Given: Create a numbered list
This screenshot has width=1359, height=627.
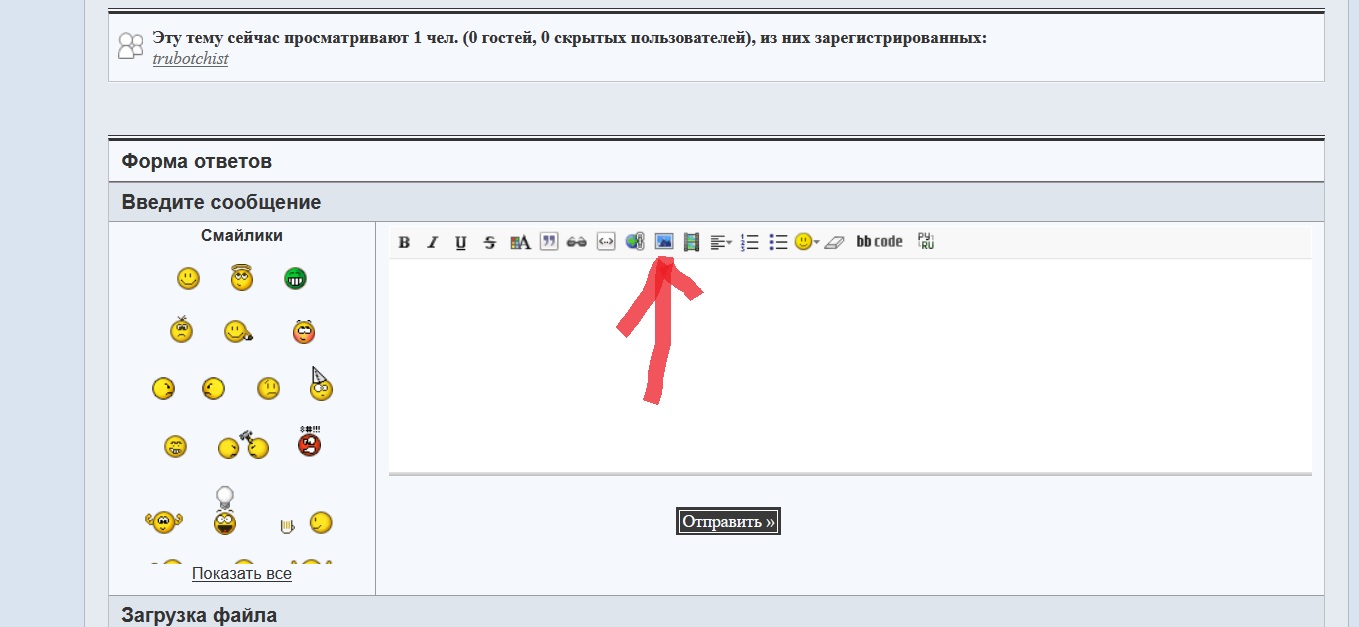Looking at the screenshot, I should click(x=750, y=242).
